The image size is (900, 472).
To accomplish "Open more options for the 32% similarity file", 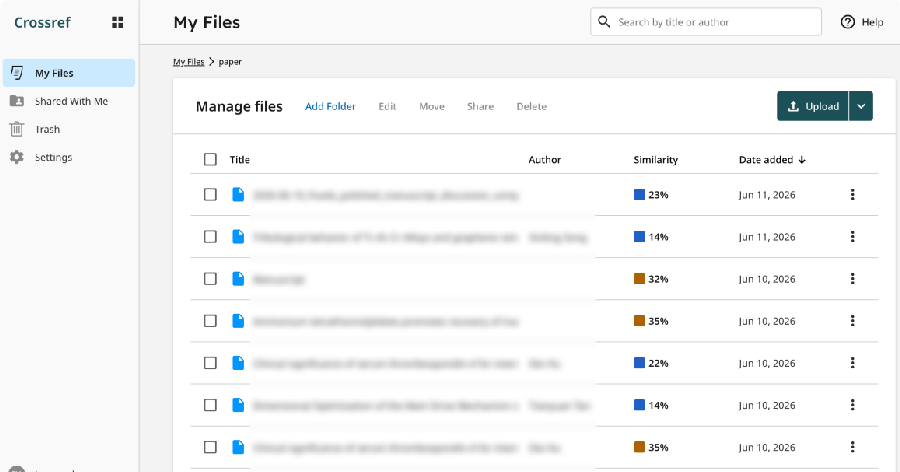I will (x=852, y=278).
